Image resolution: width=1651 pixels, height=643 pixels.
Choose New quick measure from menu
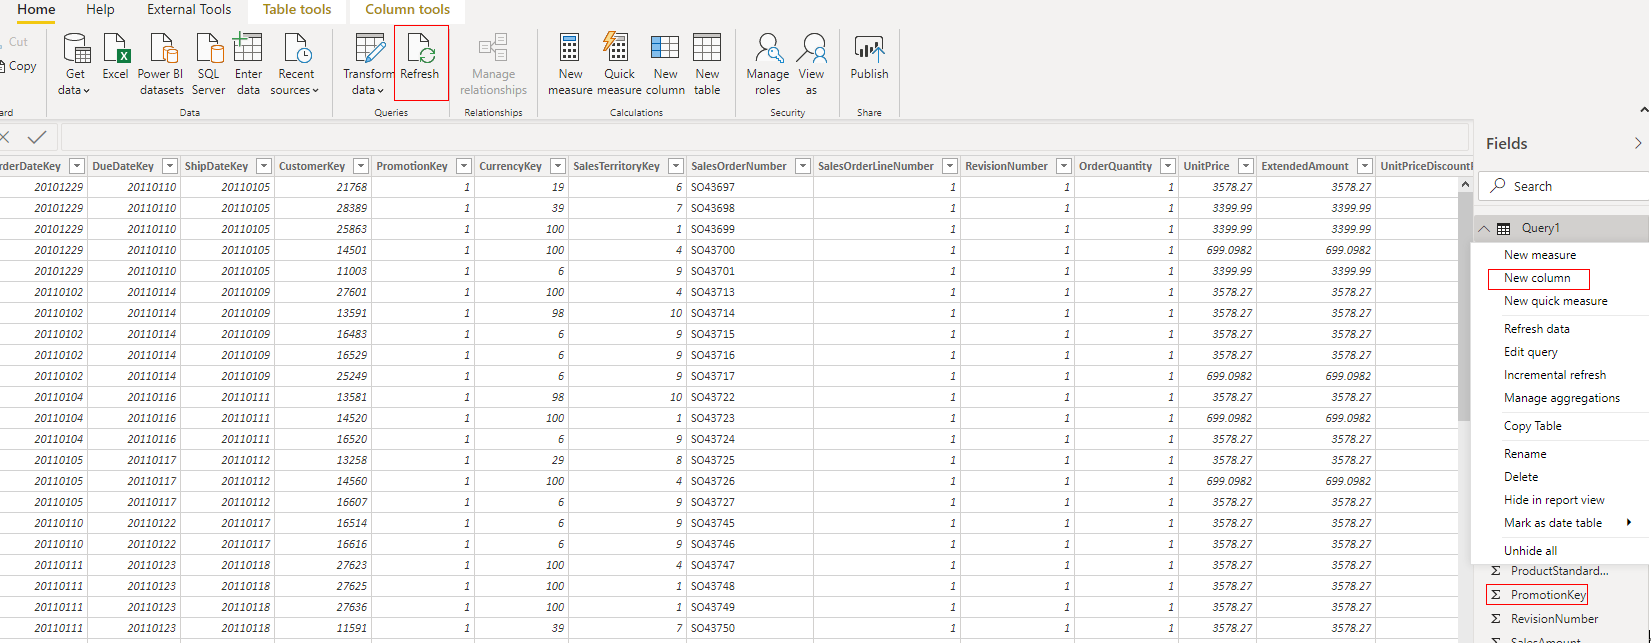tap(1556, 301)
